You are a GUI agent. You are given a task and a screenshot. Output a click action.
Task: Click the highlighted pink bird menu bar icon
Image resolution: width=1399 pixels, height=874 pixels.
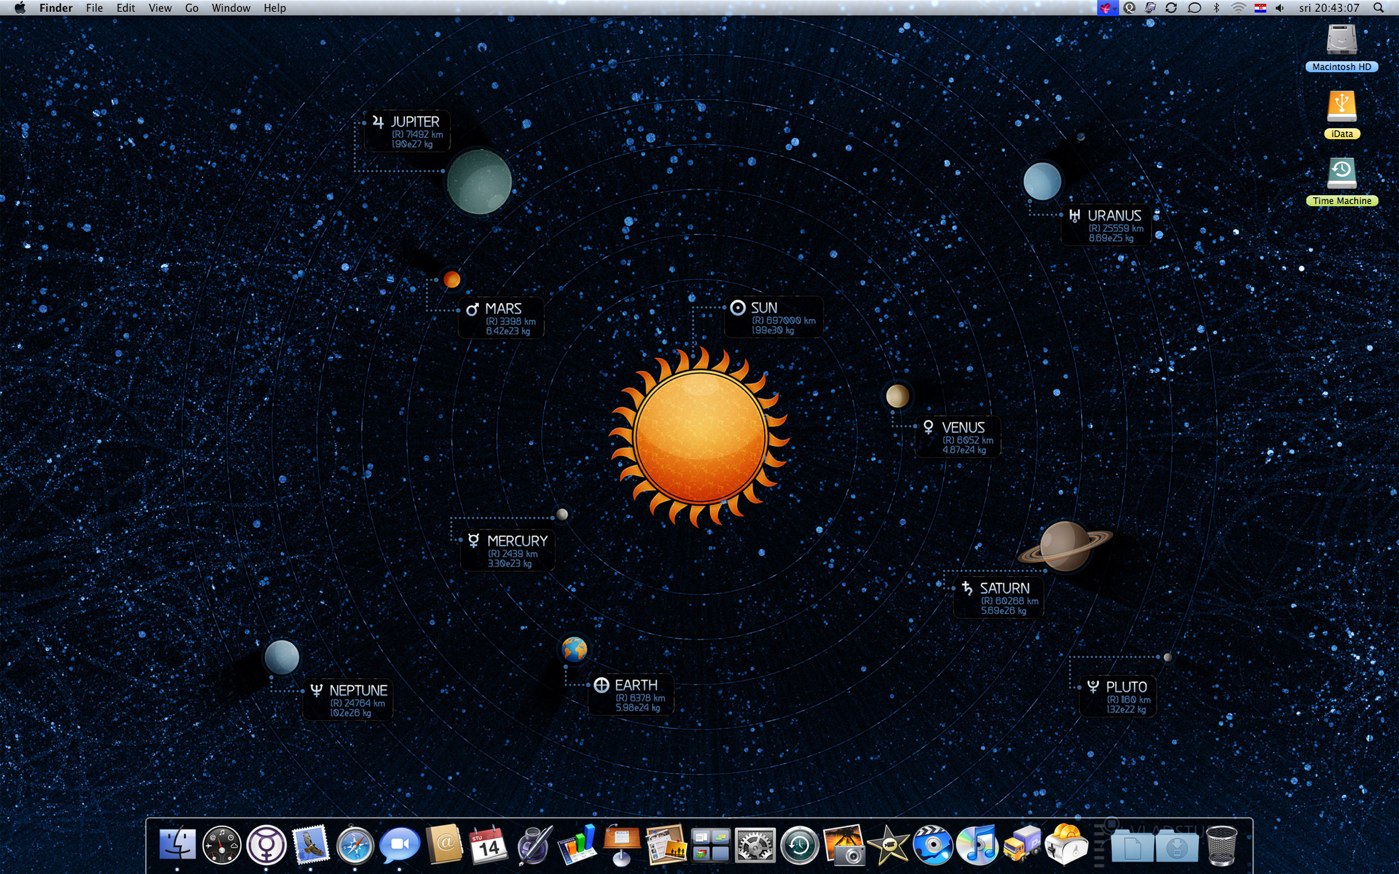coord(1106,8)
